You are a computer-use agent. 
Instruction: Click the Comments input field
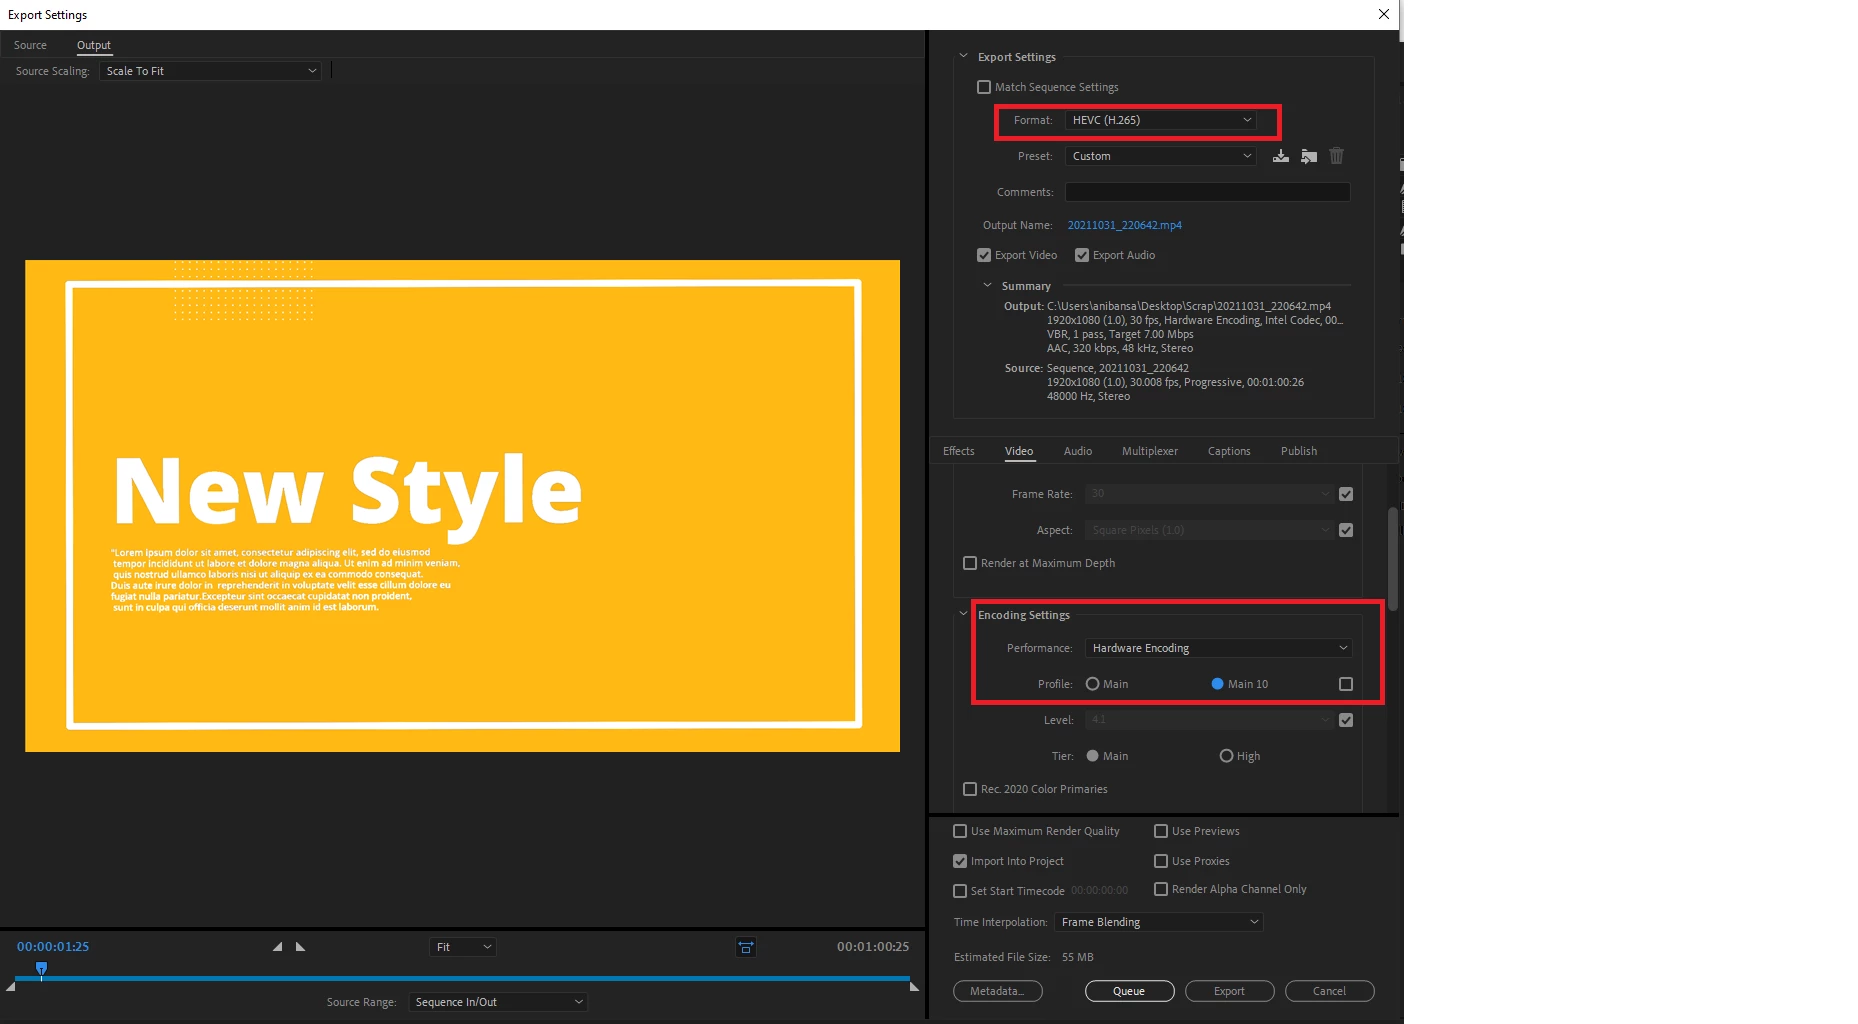click(1208, 192)
